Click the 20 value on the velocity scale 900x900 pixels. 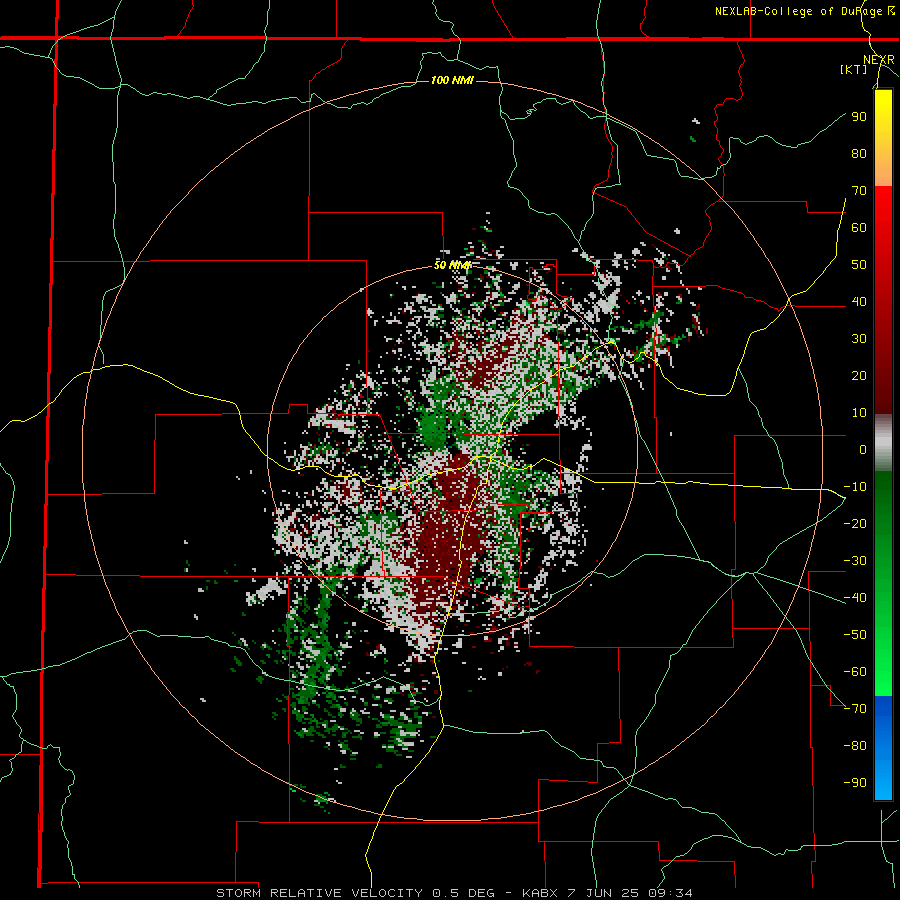(859, 376)
